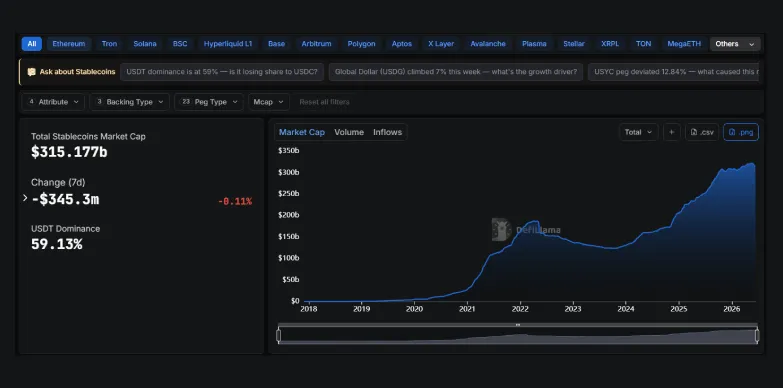This screenshot has height=388, width=783.
Task: Filter stablecoins by Ethereum chain
Action: click(x=69, y=44)
